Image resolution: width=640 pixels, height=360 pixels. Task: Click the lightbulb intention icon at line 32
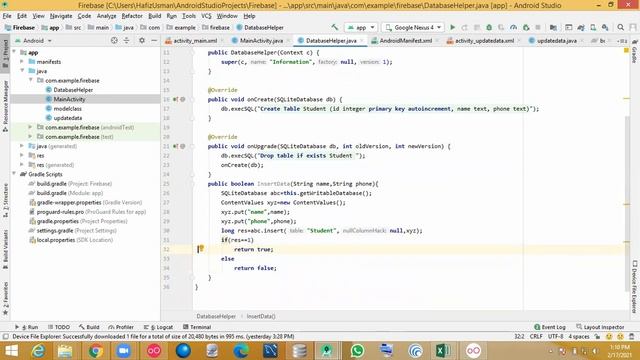tap(200, 249)
